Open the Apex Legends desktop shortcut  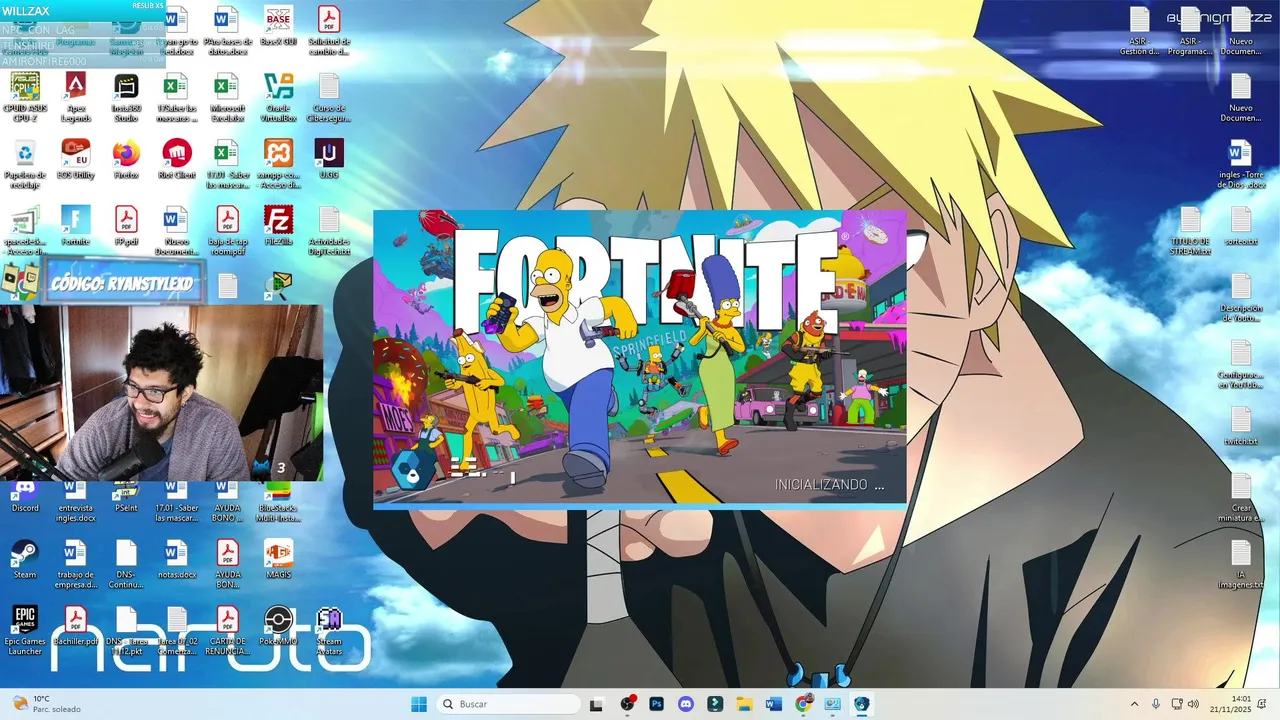click(75, 97)
